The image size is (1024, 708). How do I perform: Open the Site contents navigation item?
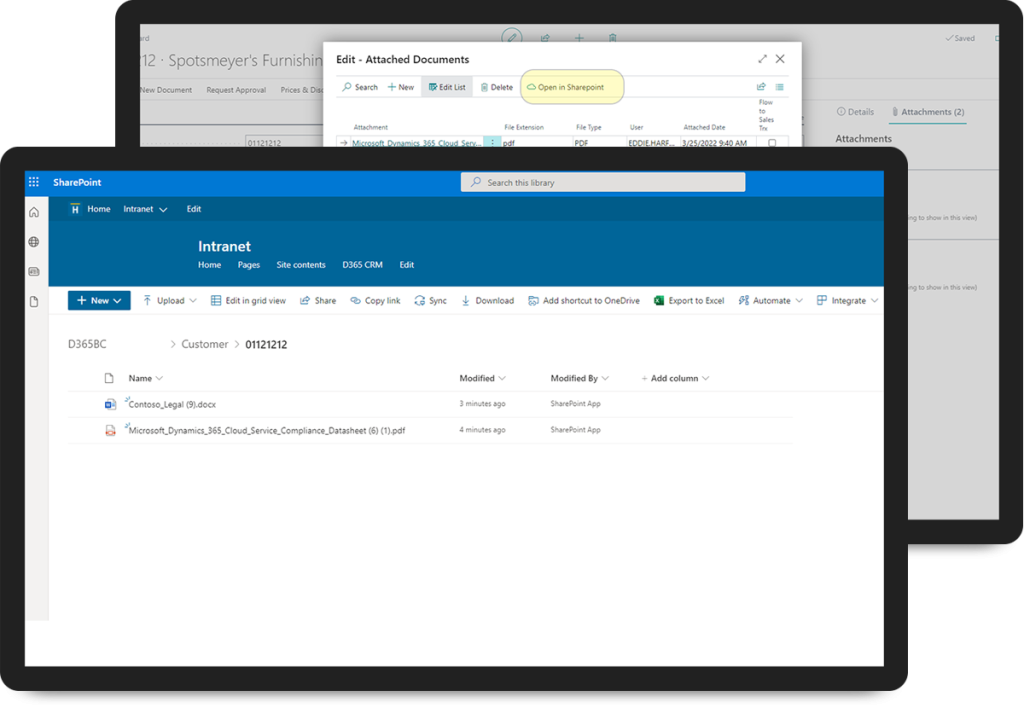(301, 265)
